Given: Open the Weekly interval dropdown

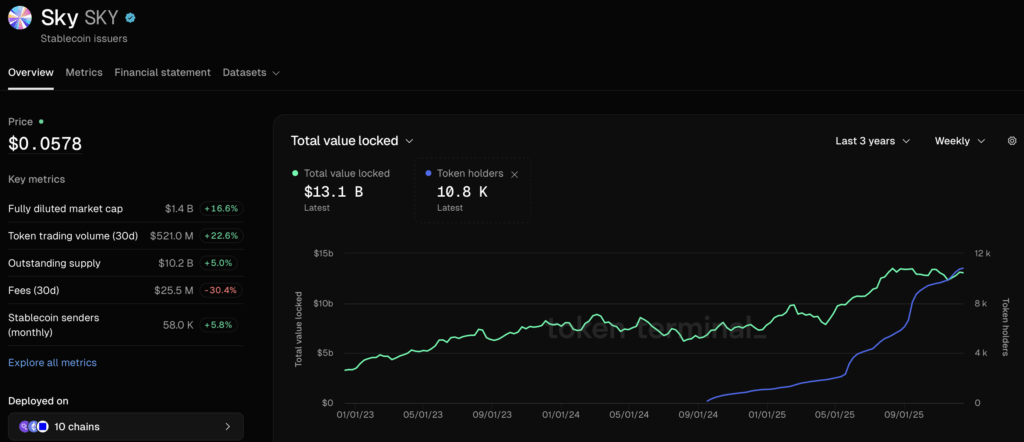Looking at the screenshot, I should [x=959, y=141].
